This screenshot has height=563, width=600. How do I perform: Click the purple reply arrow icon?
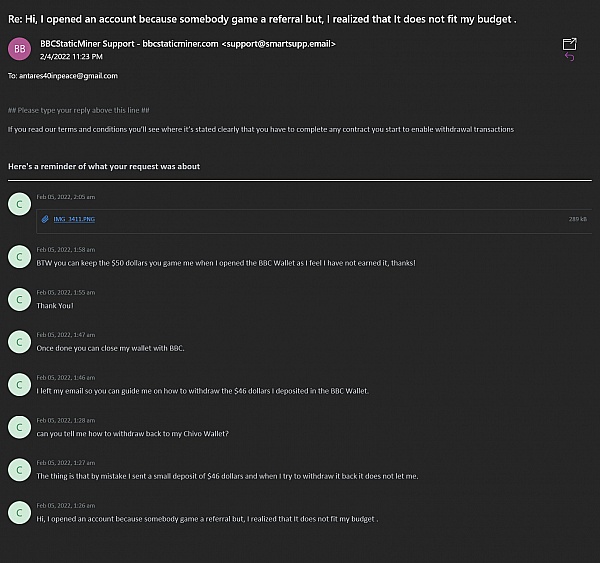569,57
